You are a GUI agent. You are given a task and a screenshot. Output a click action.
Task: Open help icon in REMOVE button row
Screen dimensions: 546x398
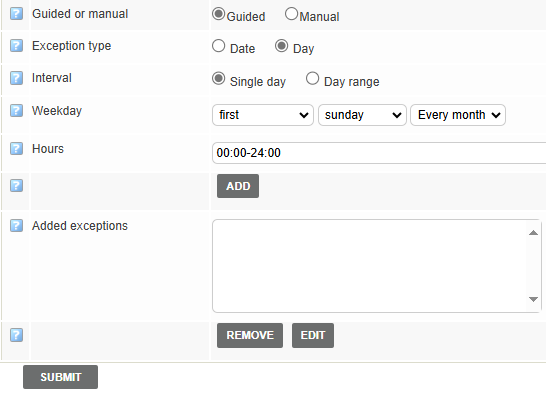click(x=16, y=335)
